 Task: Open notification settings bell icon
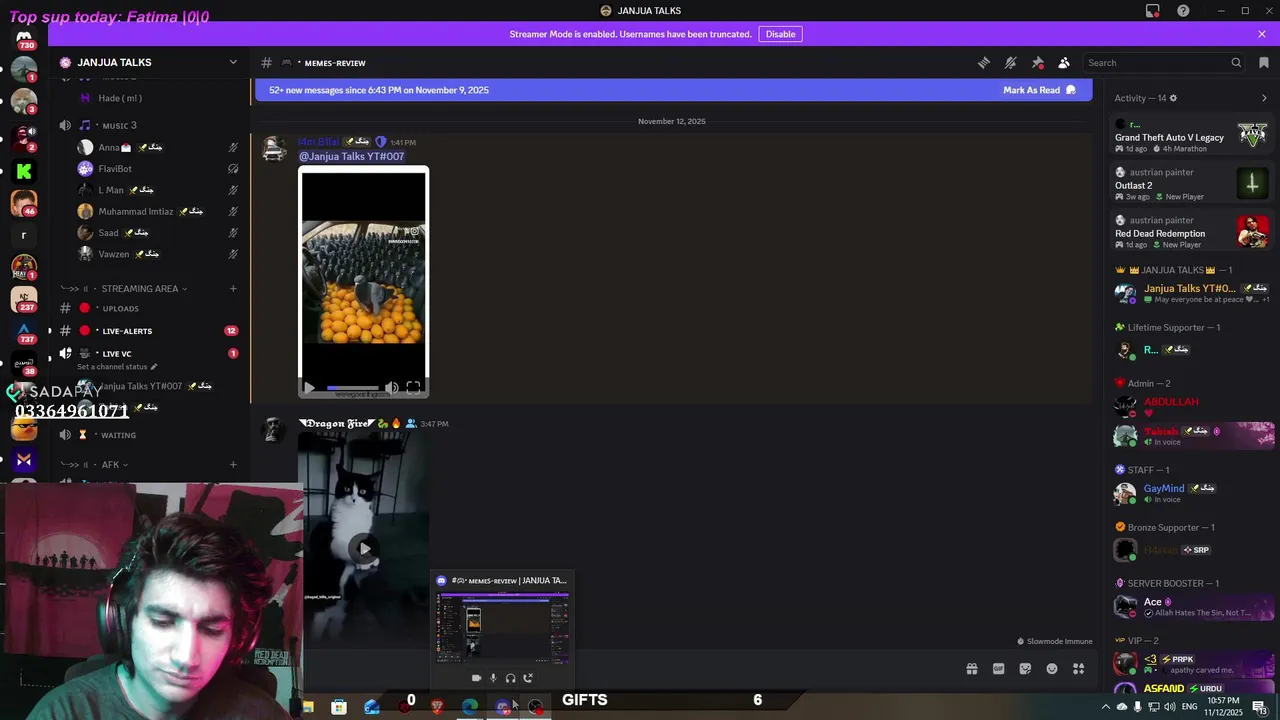[1011, 62]
